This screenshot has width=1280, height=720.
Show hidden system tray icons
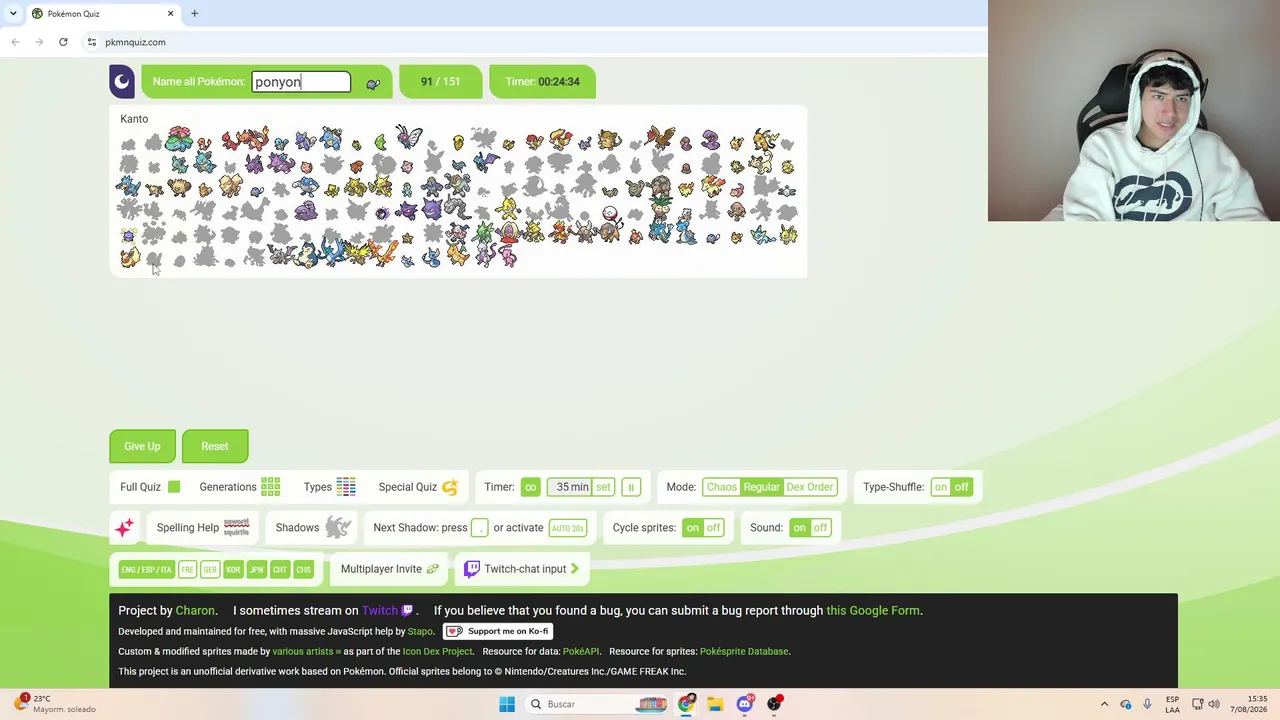click(x=1104, y=704)
